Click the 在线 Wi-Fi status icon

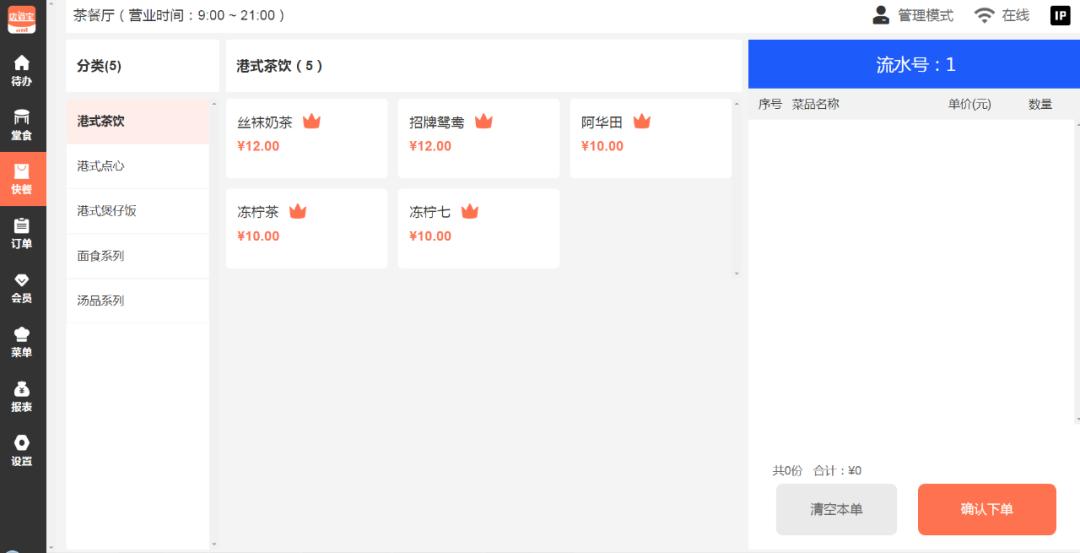[984, 15]
